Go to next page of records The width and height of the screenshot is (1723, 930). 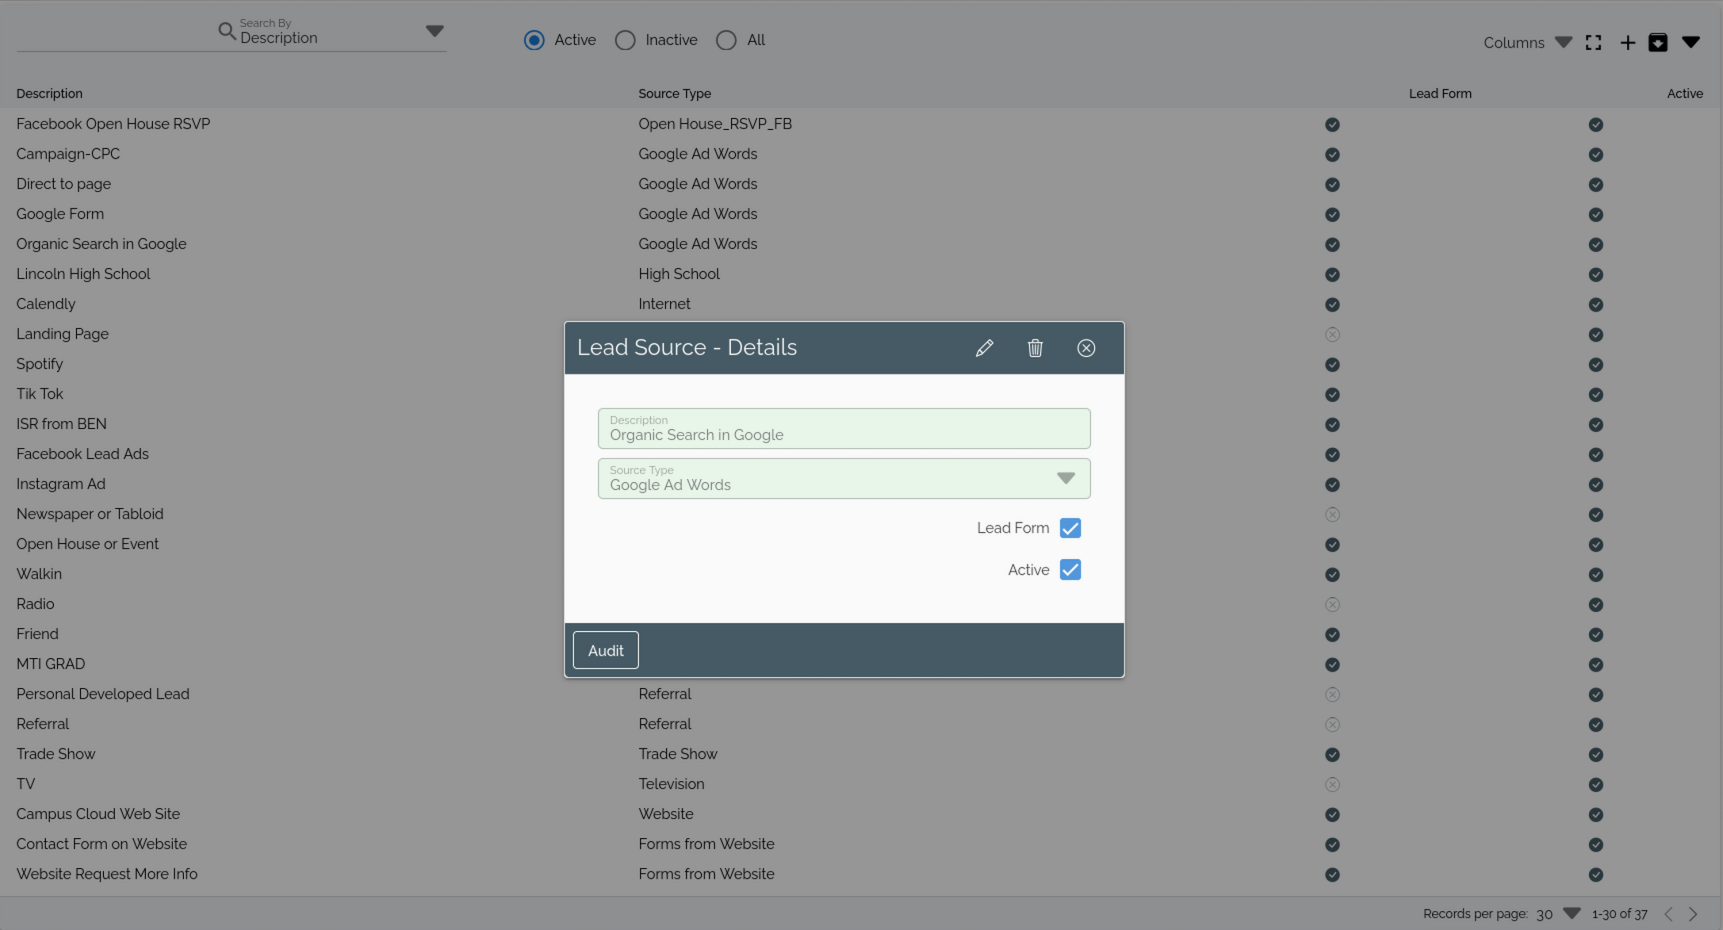click(x=1693, y=914)
